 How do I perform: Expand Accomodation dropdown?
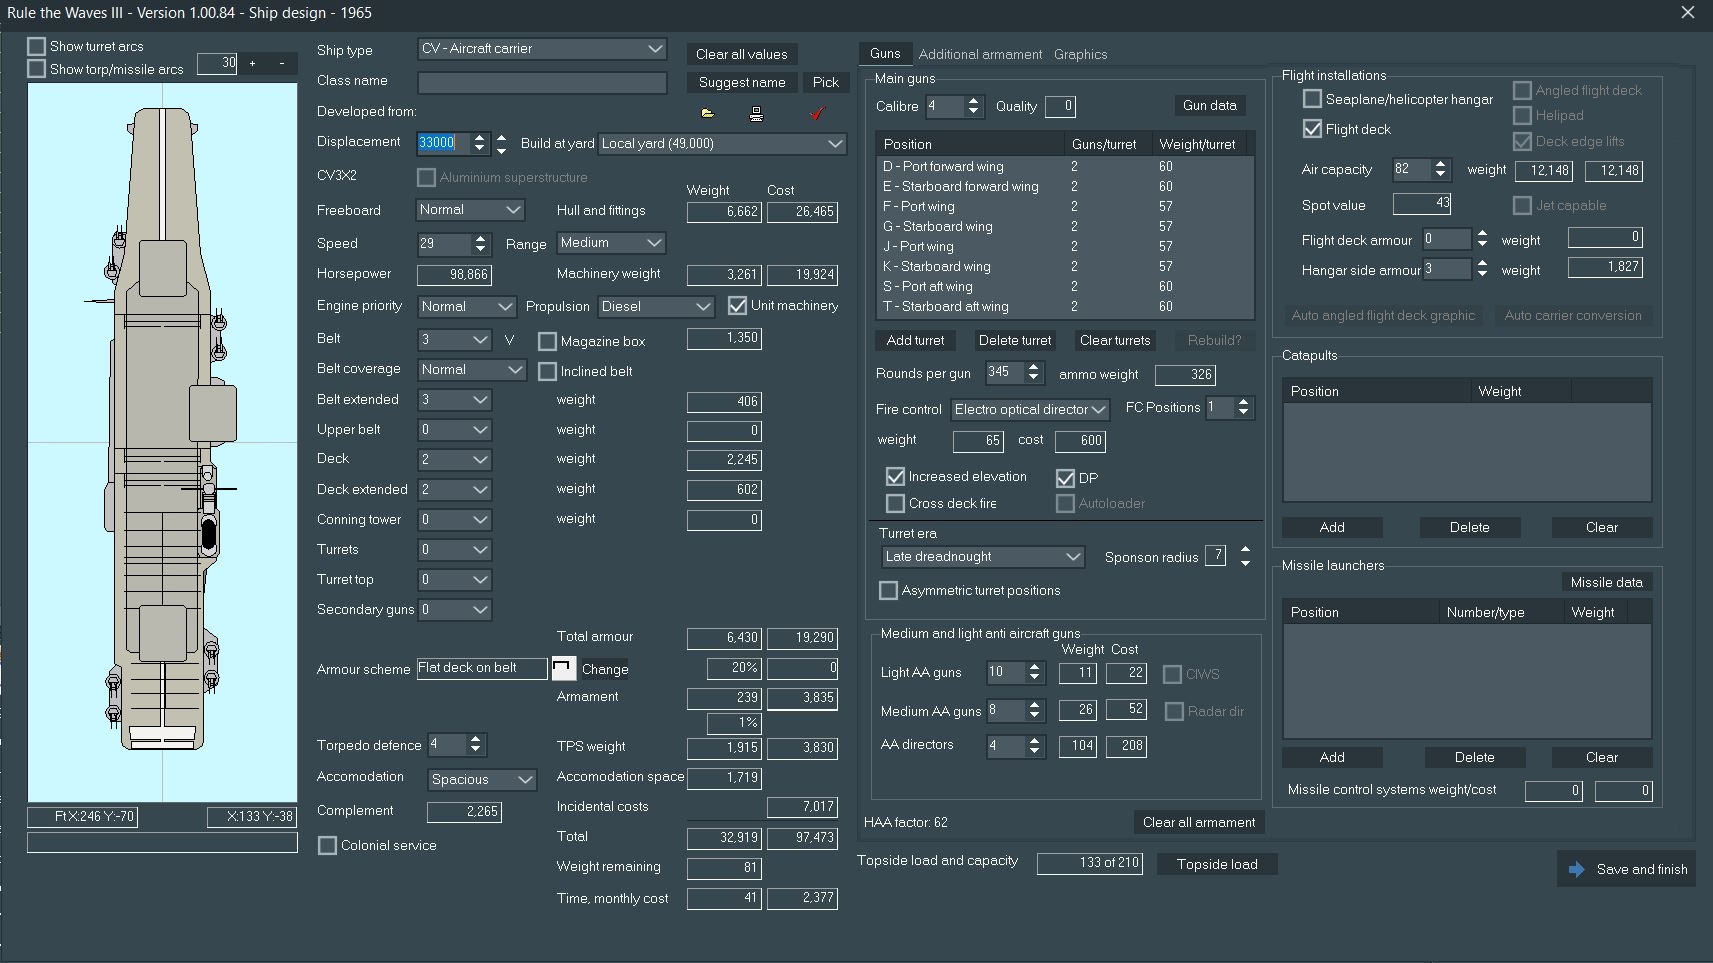[482, 779]
